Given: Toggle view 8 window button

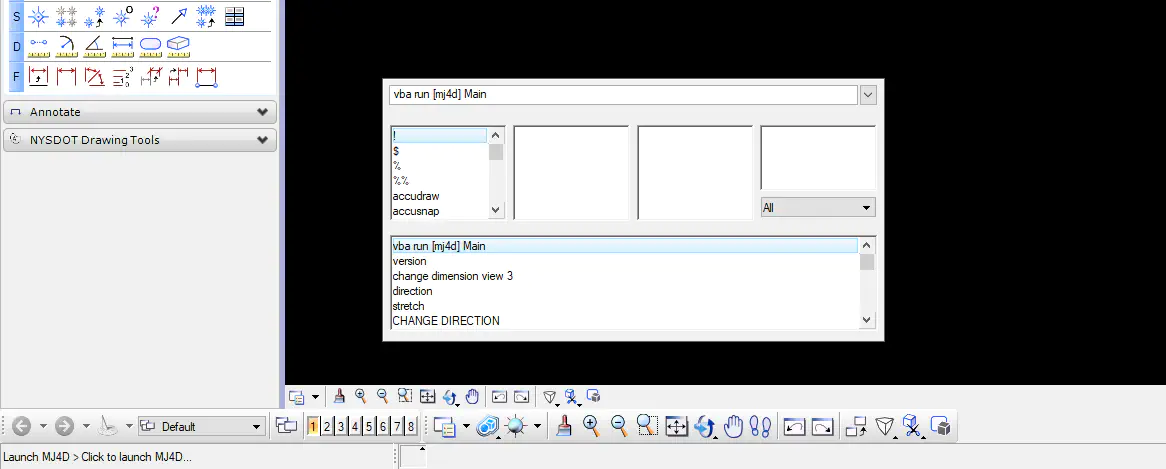Looking at the screenshot, I should pyautogui.click(x=411, y=427).
